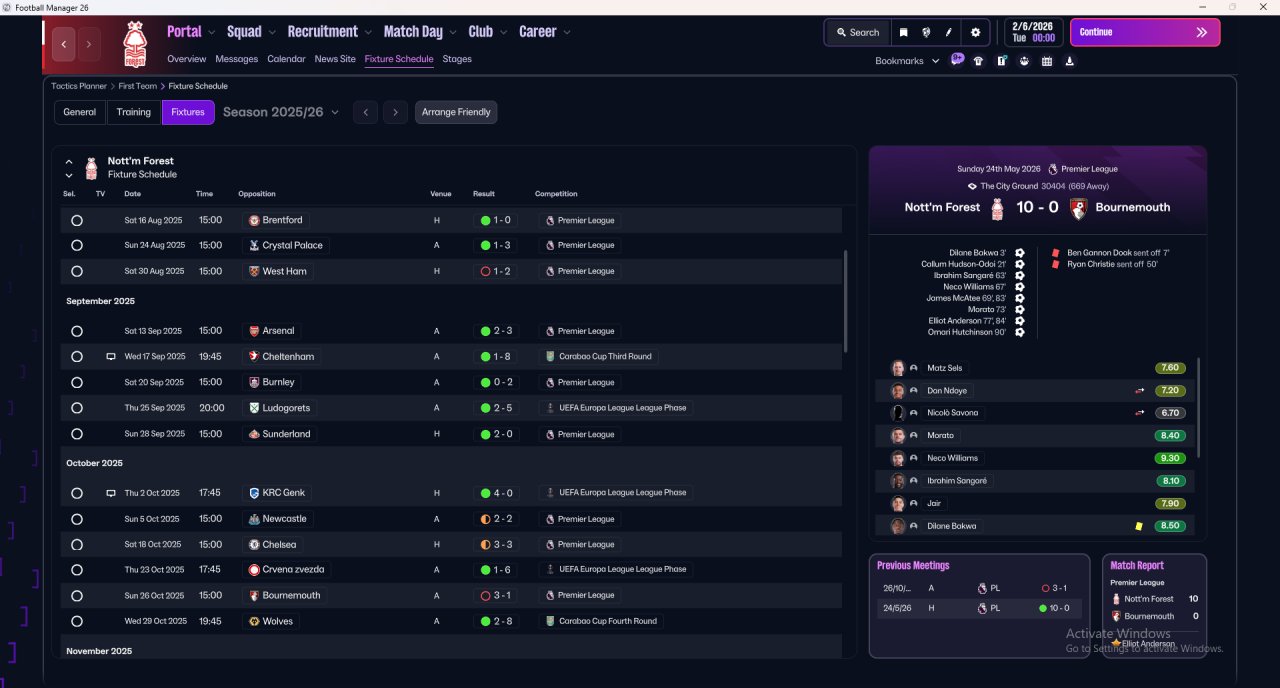Click the TV icon on Cheltenham fixture row

coord(111,357)
